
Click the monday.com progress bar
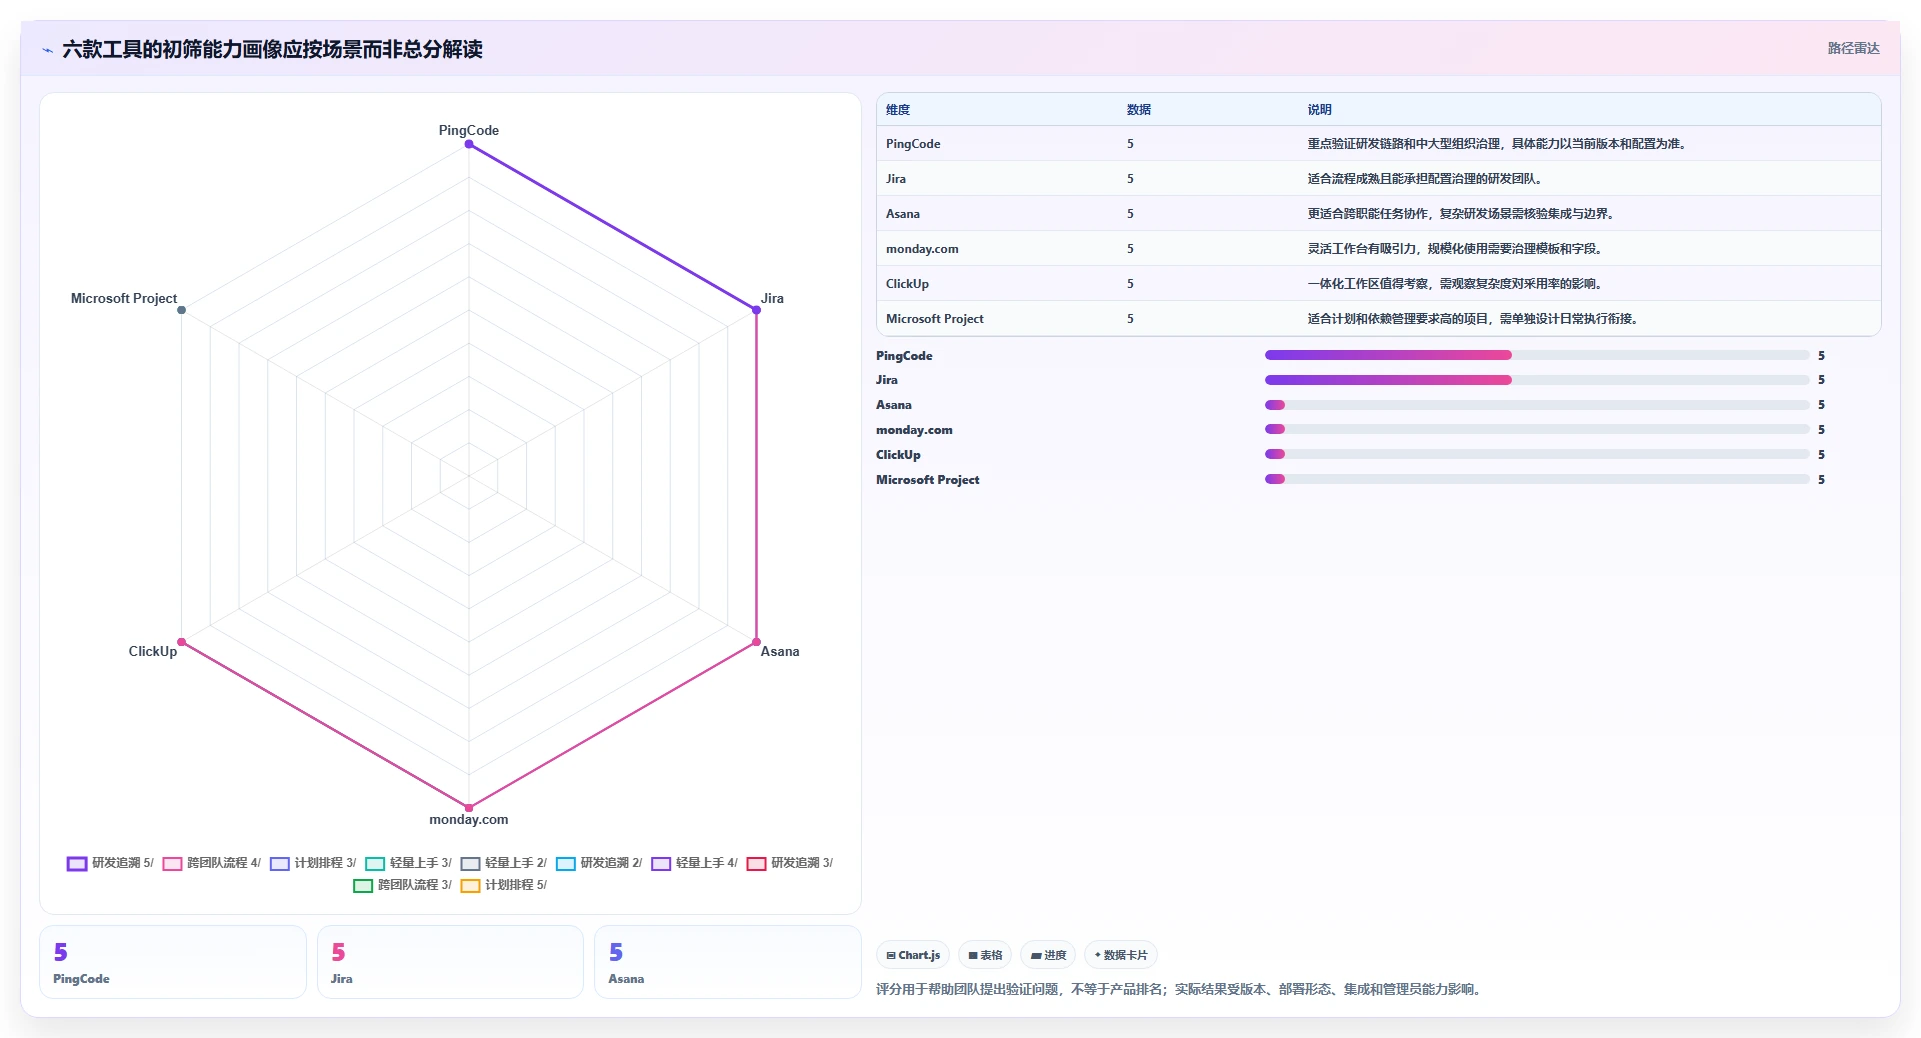coord(1537,429)
